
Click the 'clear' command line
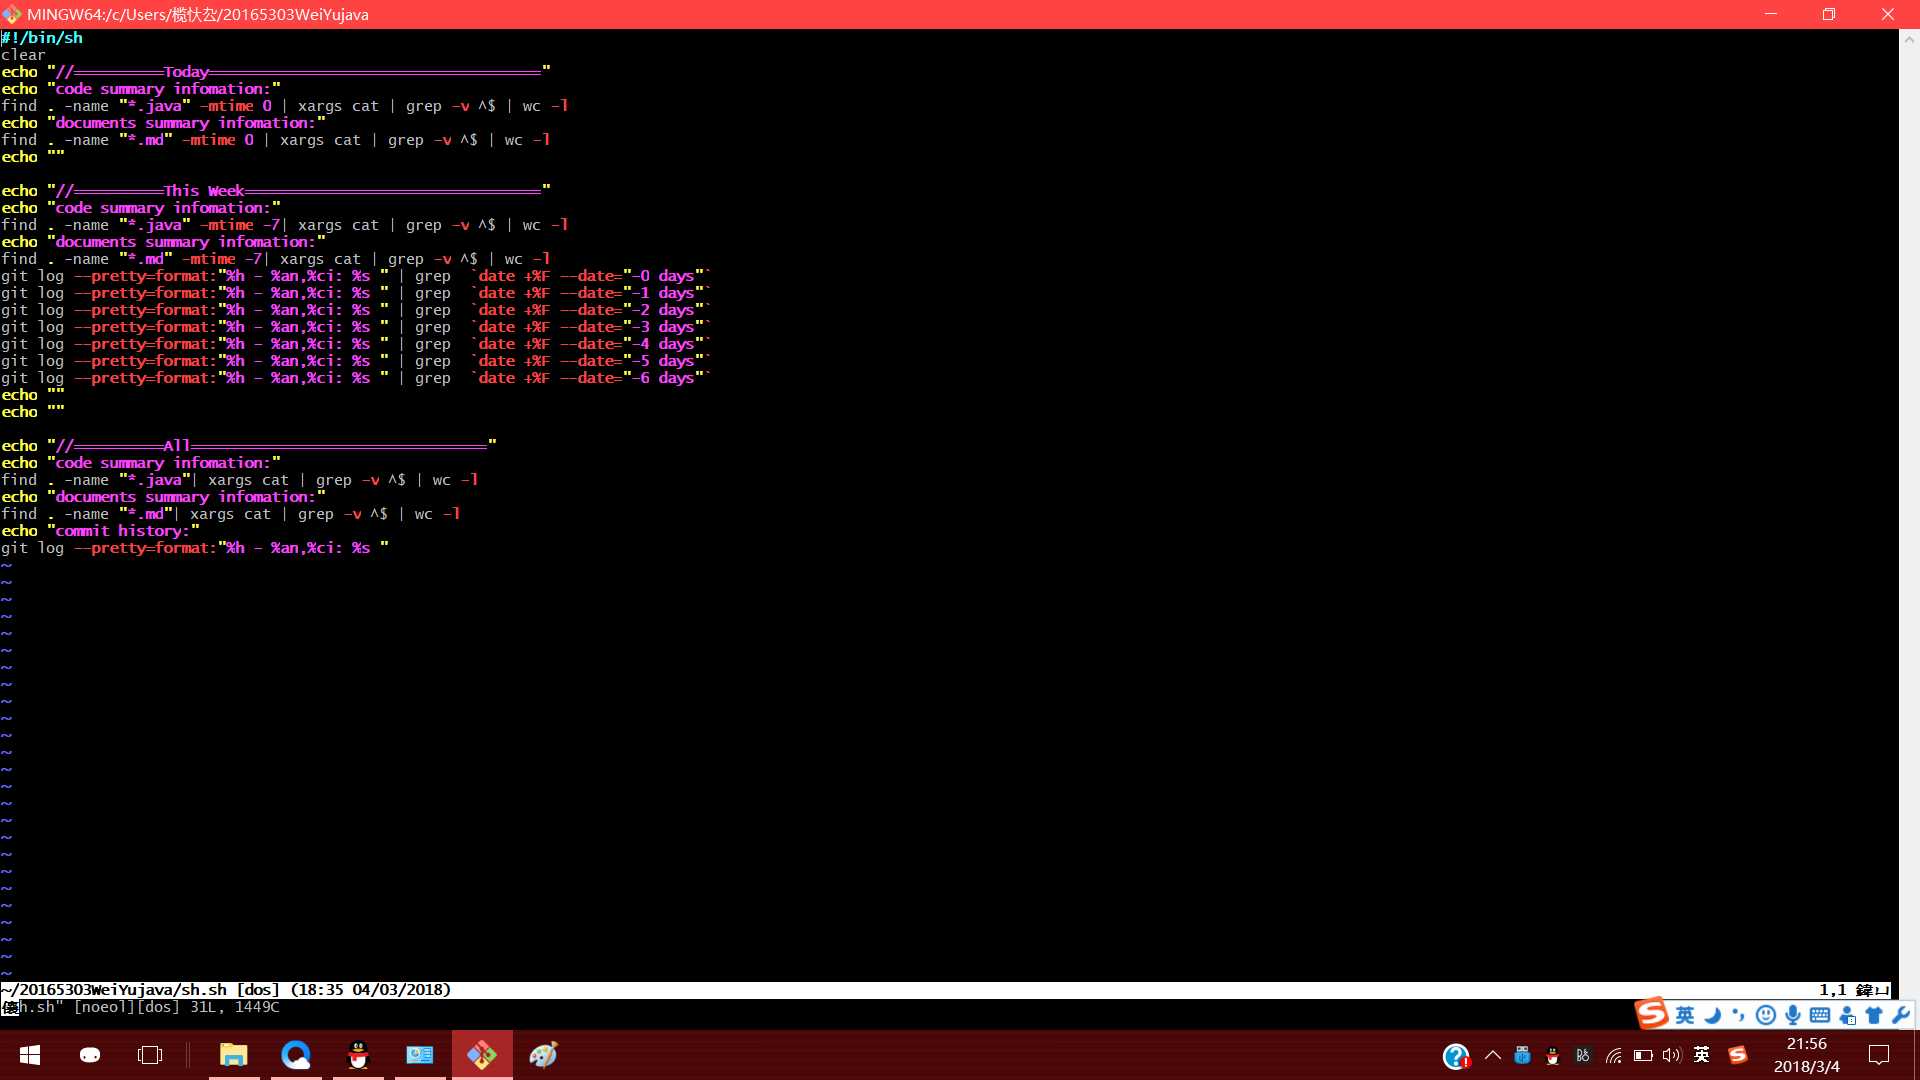(x=23, y=55)
